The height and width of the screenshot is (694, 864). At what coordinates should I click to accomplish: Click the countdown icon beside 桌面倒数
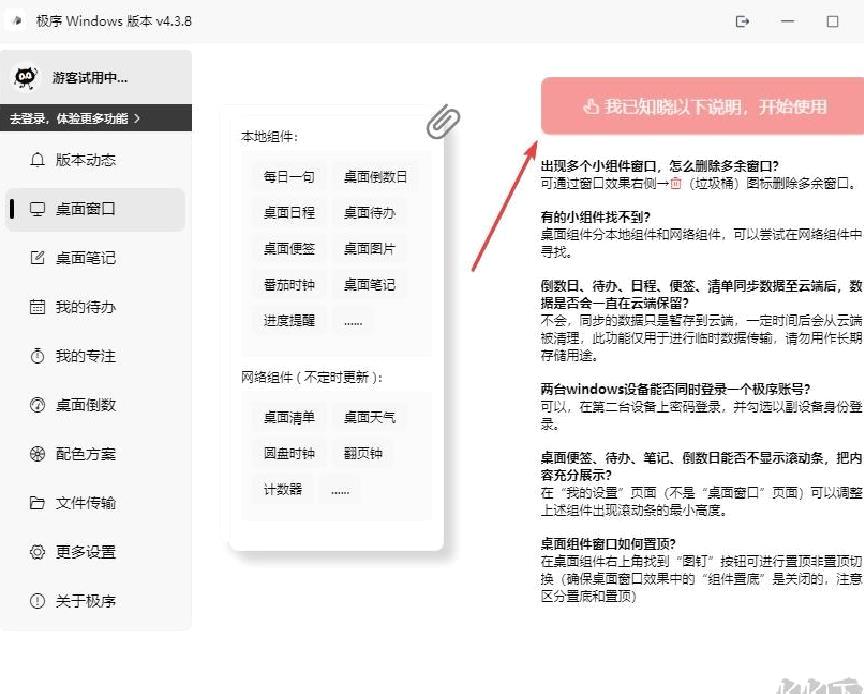click(x=37, y=405)
